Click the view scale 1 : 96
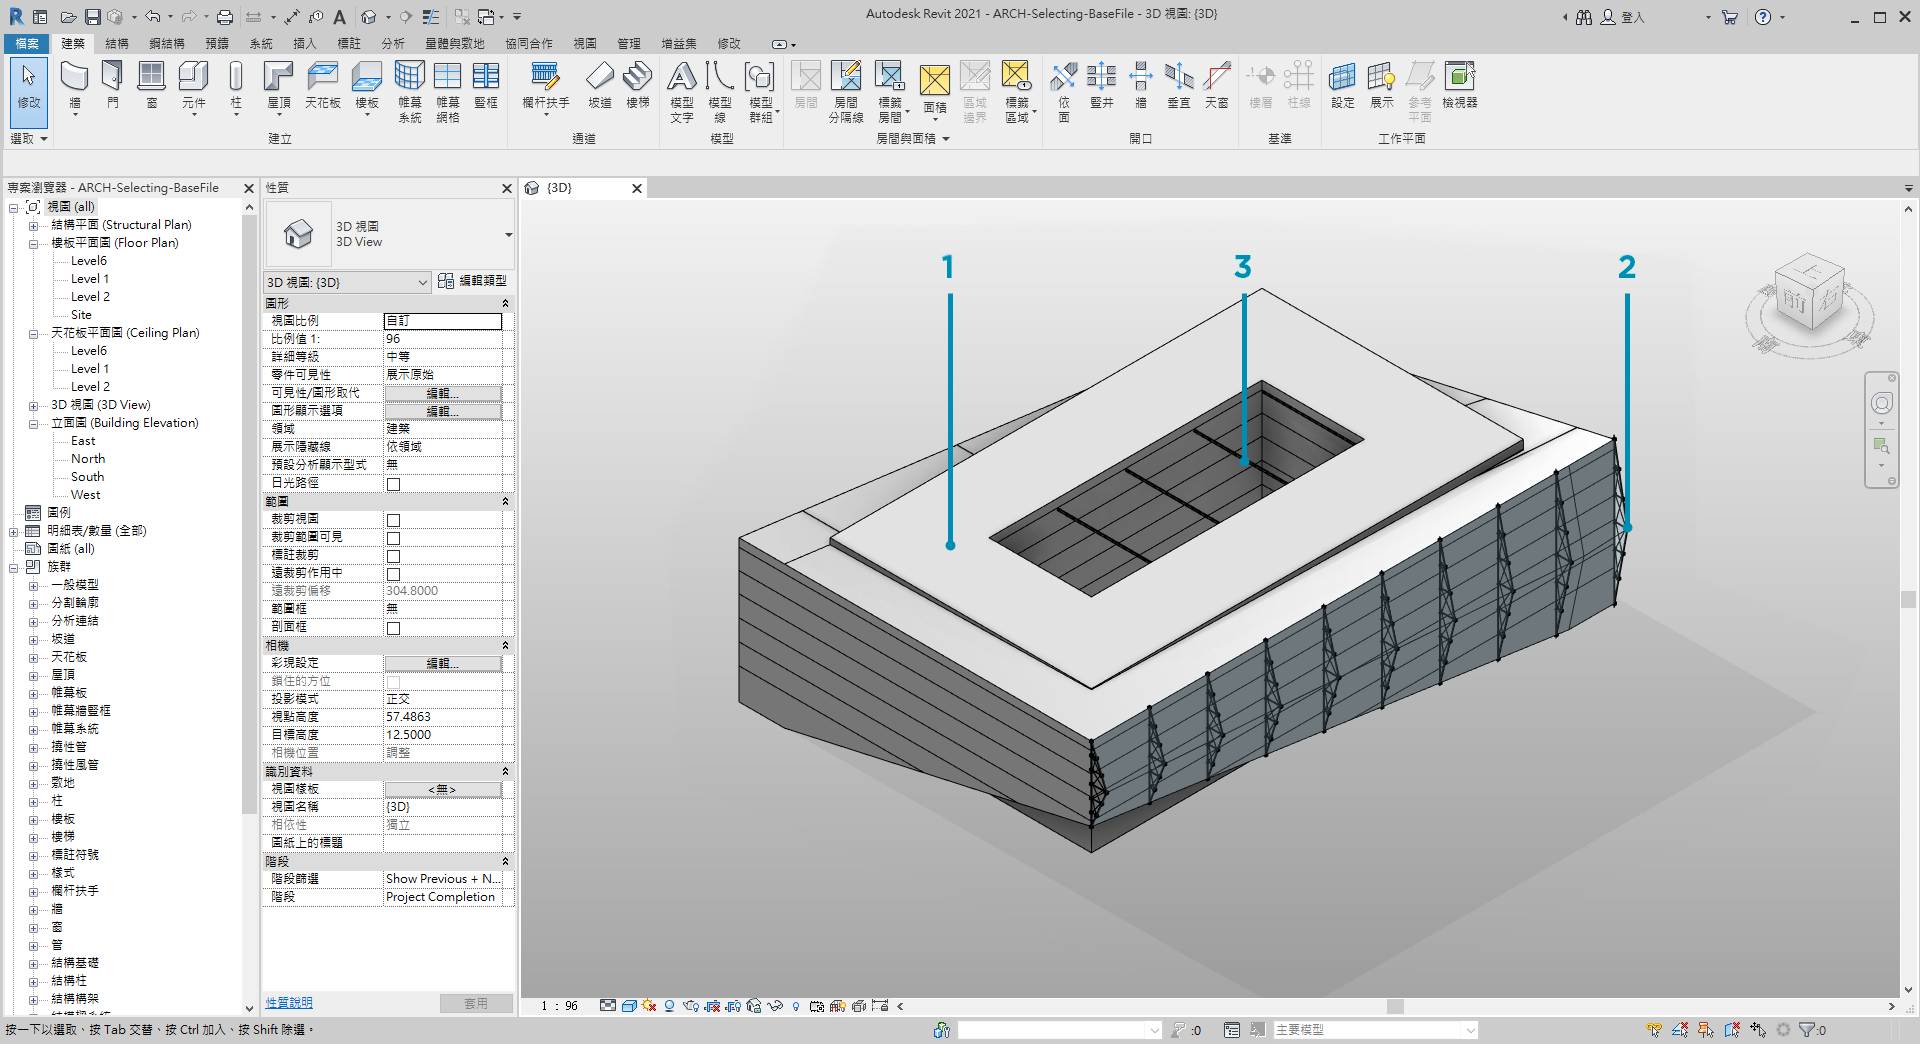The height and width of the screenshot is (1044, 1920). [x=560, y=1006]
